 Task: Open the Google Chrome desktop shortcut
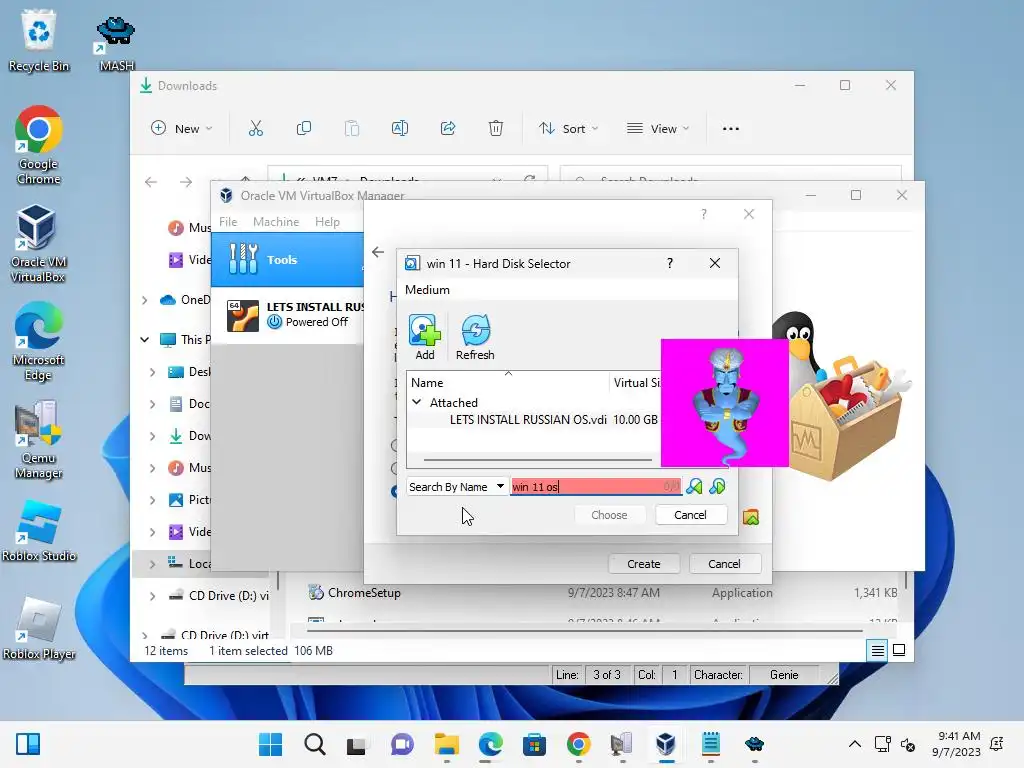coord(39,145)
